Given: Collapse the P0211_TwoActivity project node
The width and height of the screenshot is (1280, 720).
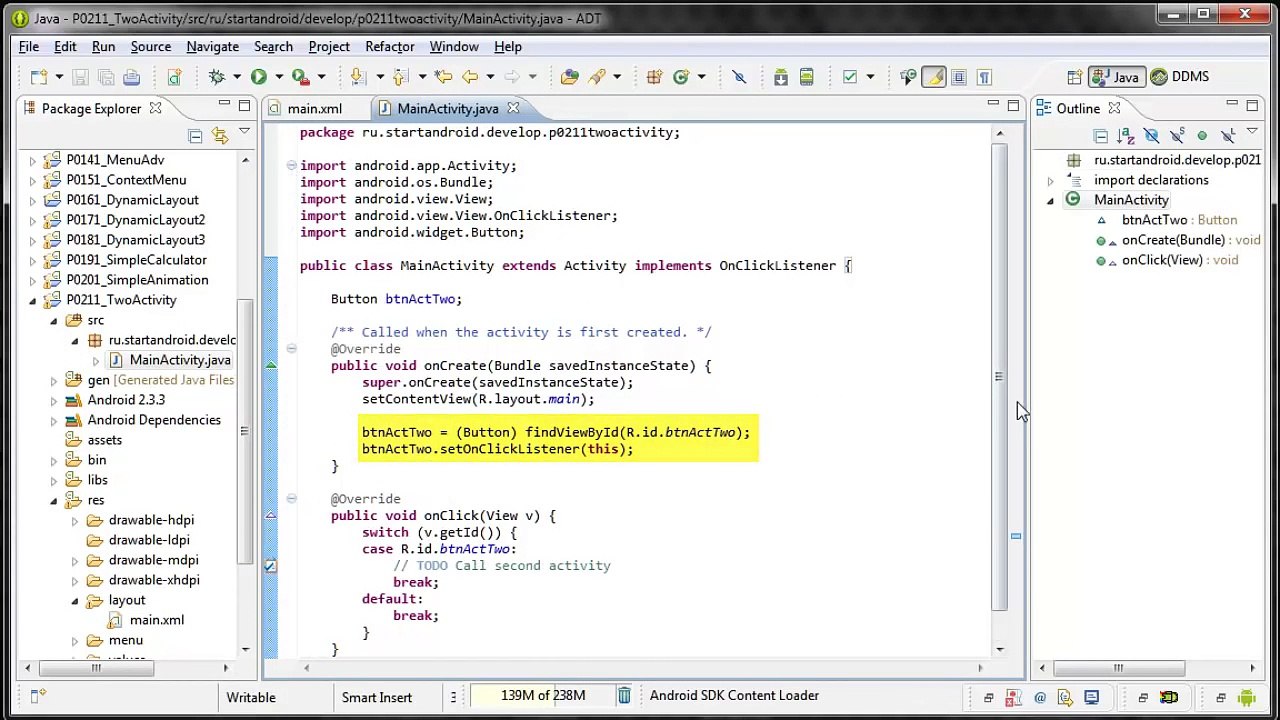Looking at the screenshot, I should click(x=33, y=300).
